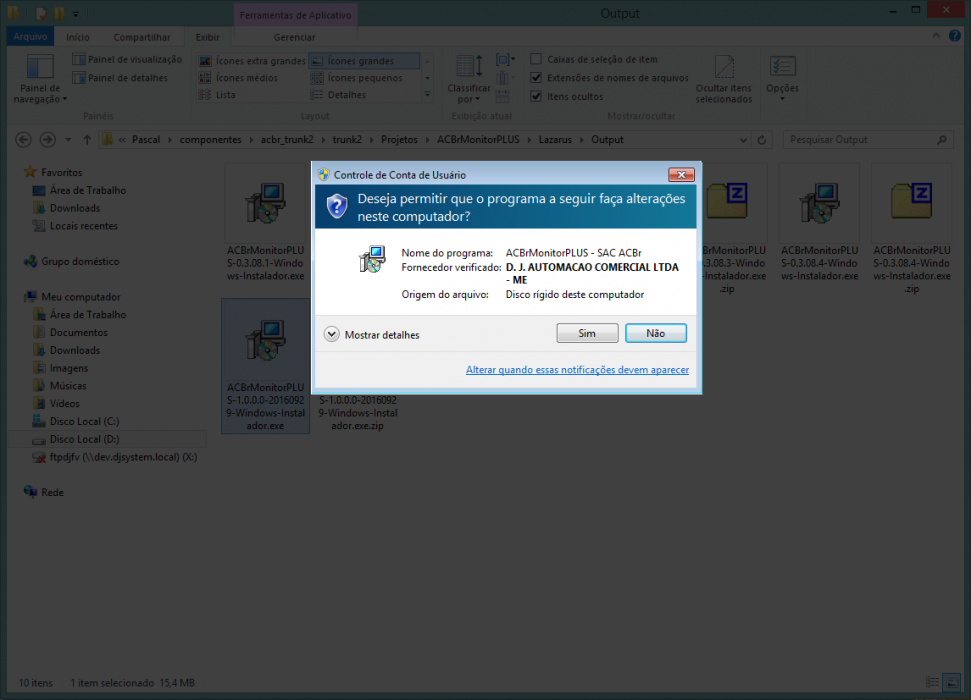Open Locais recentes in the sidebar
Viewport: 971px width, 700px height.
(x=84, y=226)
